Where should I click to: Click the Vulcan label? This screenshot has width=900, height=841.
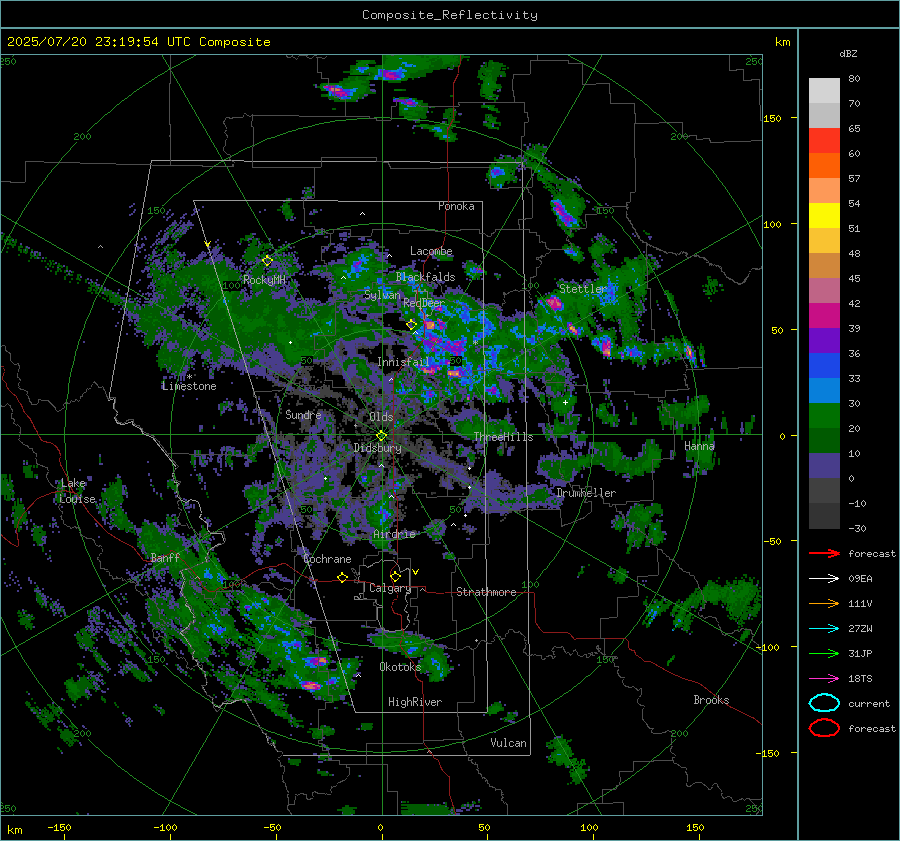coord(509,742)
